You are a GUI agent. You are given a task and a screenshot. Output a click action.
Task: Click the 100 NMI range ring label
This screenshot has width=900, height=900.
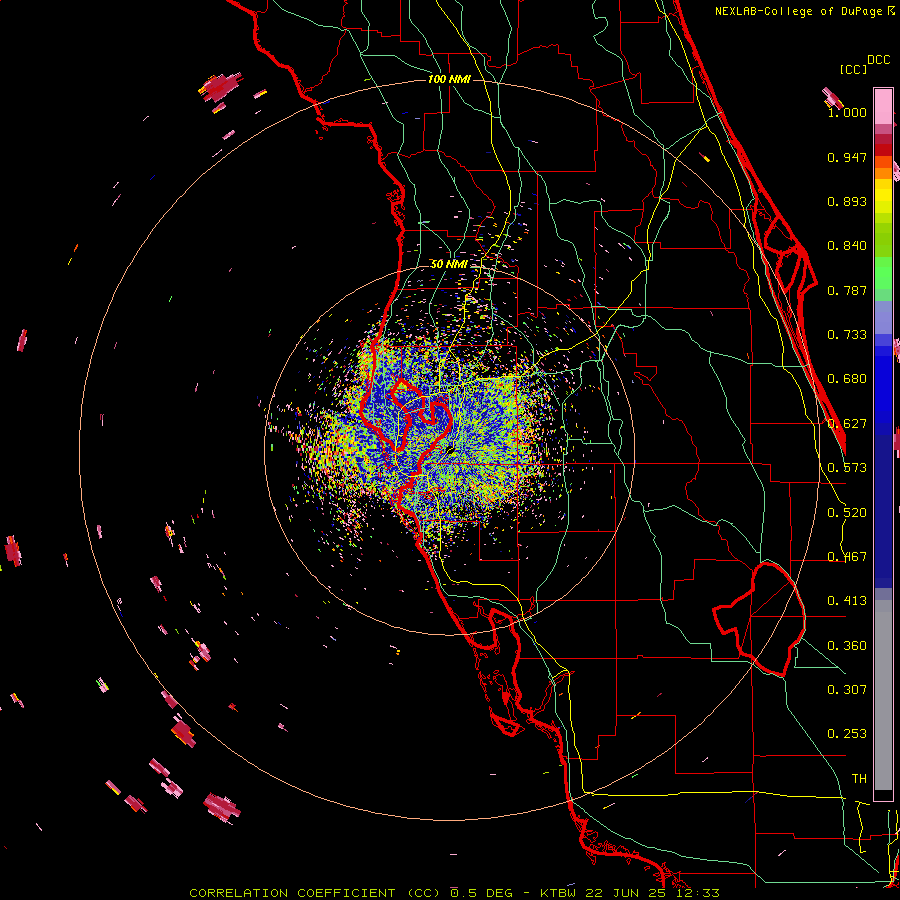[449, 79]
